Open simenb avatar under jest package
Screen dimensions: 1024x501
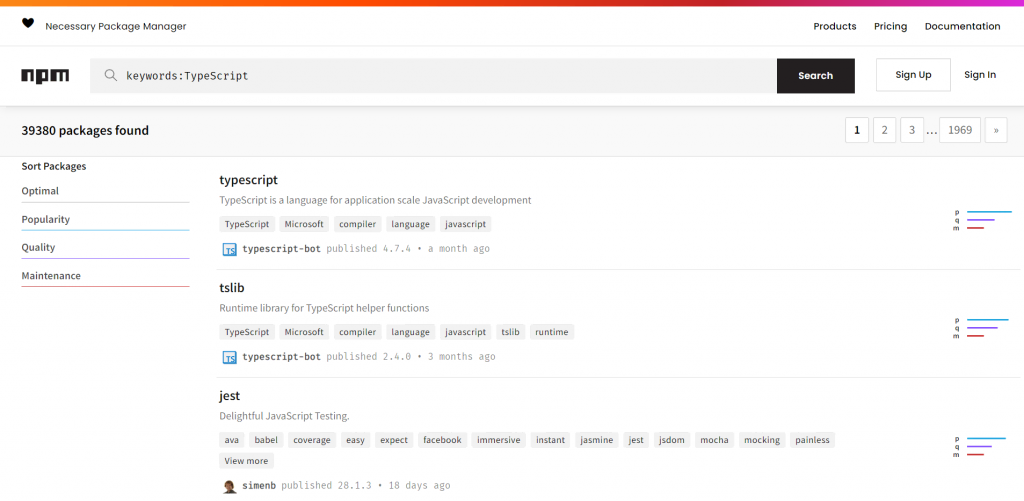(229, 486)
